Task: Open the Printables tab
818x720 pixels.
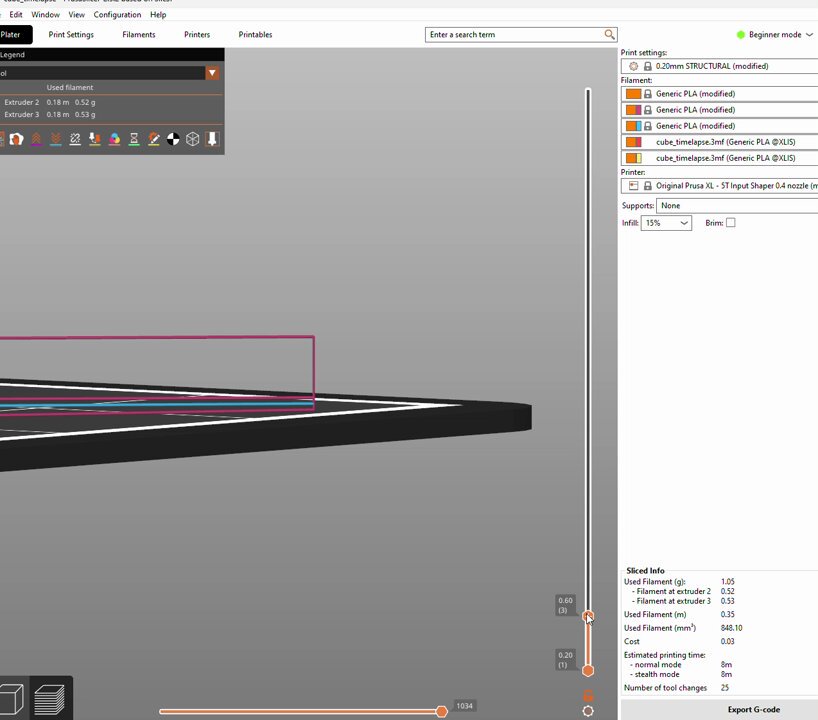Action: [255, 34]
